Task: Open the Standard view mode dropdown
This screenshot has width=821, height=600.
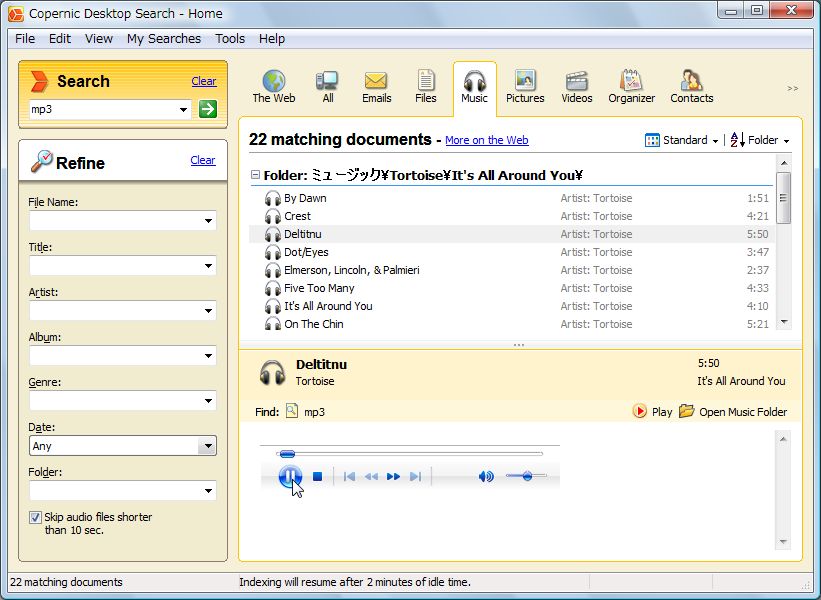Action: pos(682,140)
